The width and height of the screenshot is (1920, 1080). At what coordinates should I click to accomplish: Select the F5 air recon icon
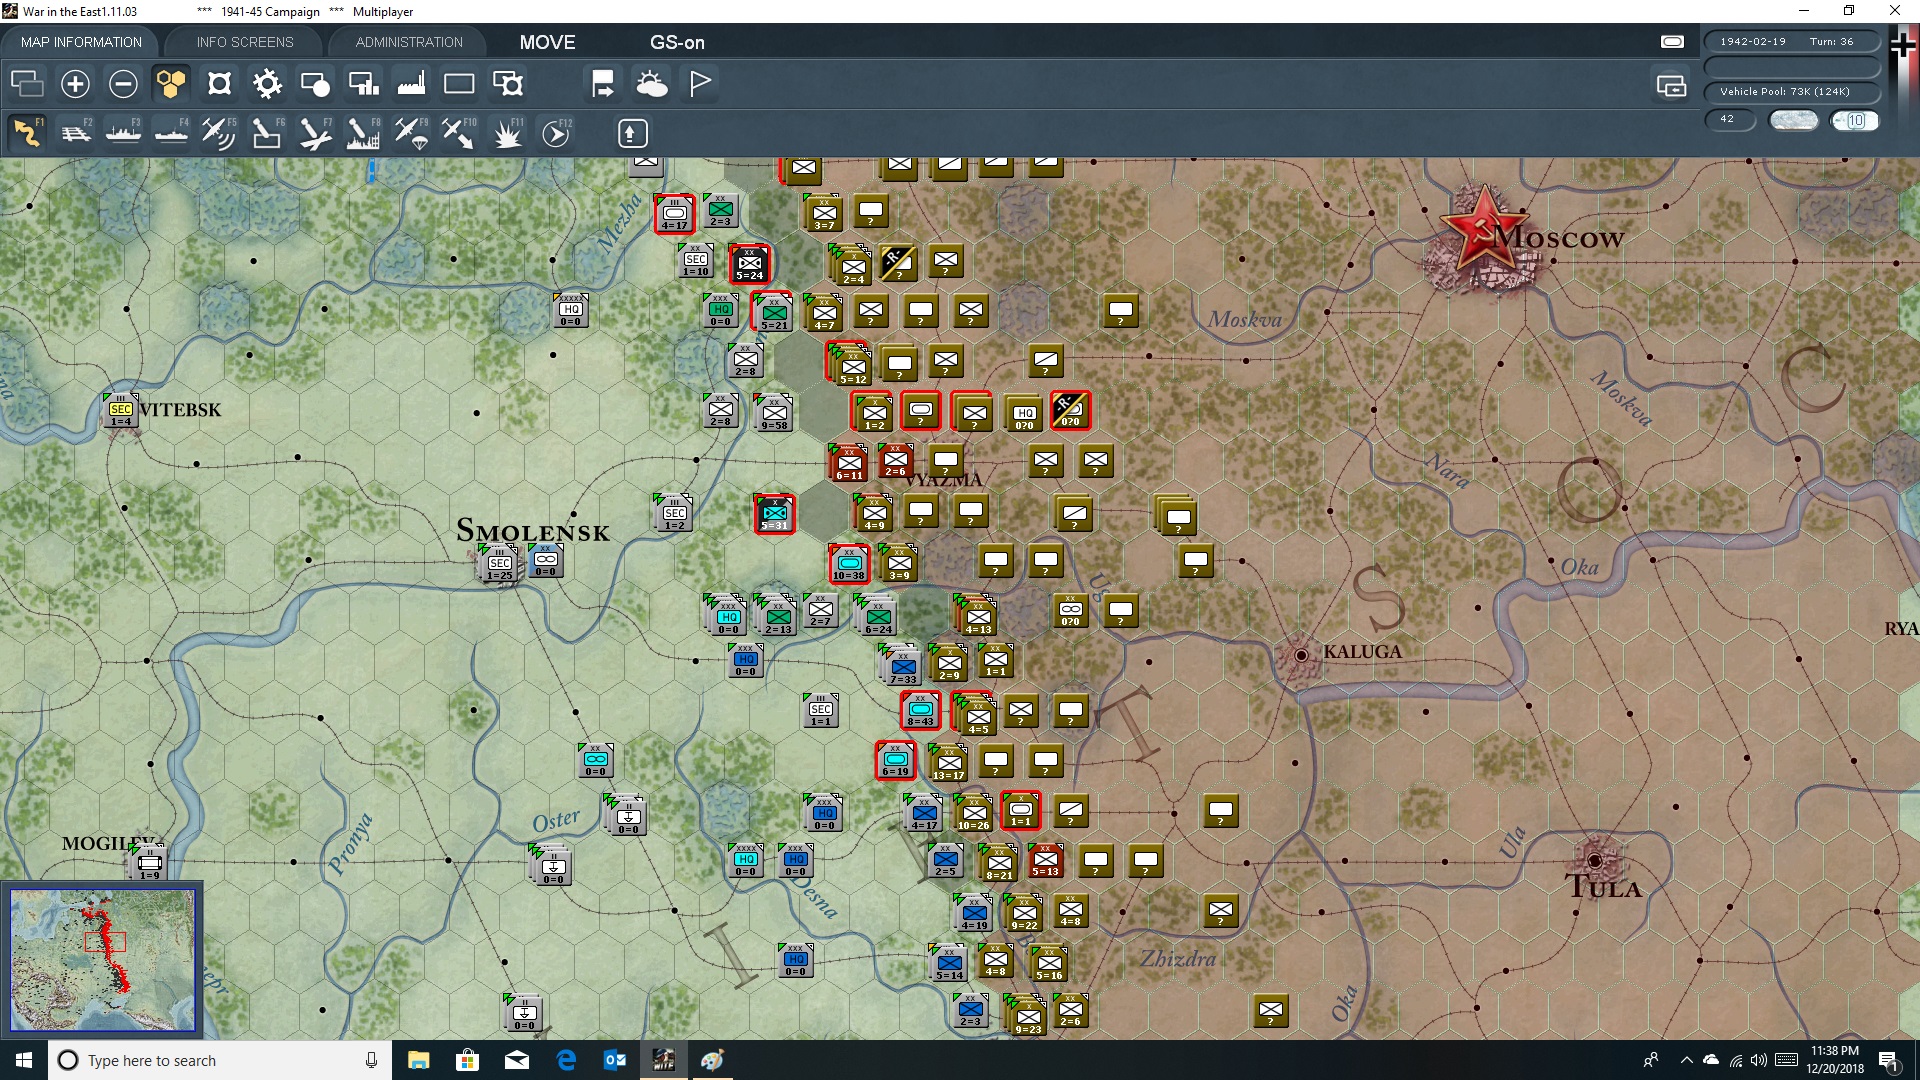point(219,133)
